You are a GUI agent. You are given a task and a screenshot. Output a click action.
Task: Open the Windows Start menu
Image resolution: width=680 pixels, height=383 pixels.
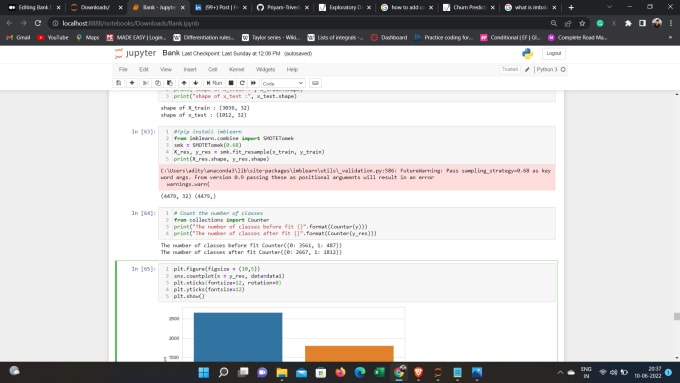(203, 373)
